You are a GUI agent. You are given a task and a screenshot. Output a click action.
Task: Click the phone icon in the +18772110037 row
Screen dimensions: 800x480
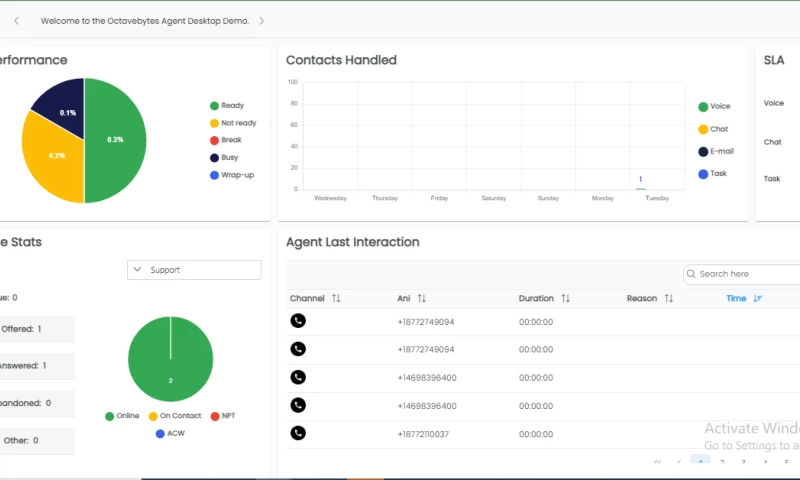[298, 433]
